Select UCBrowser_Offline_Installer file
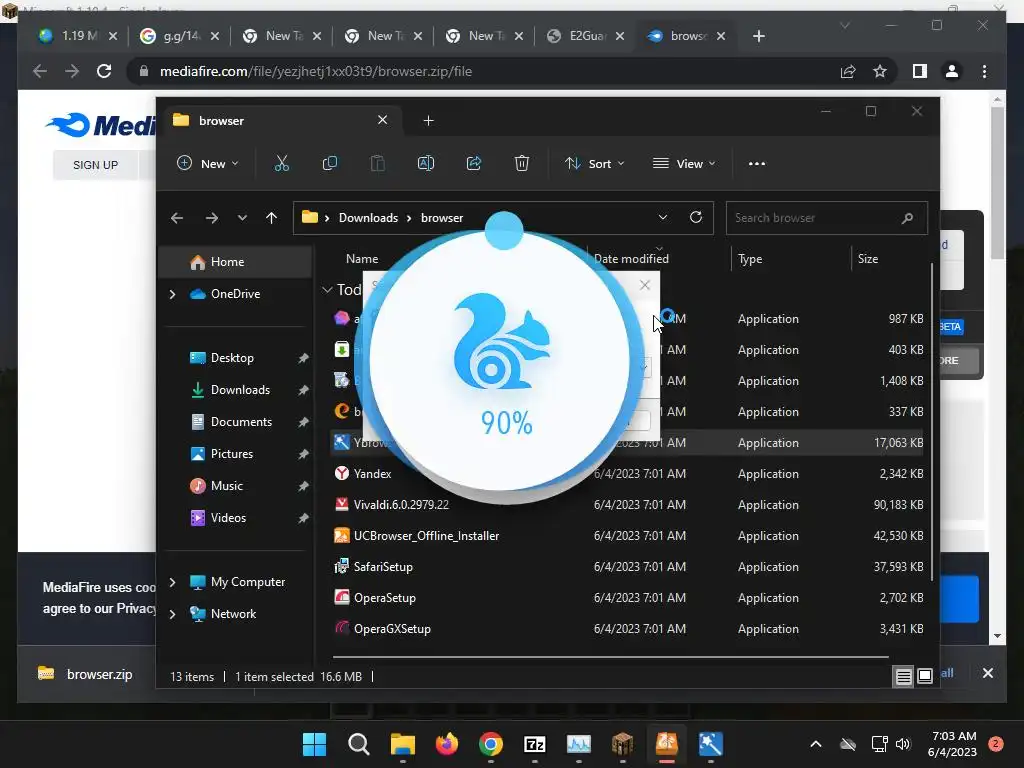The width and height of the screenshot is (1024, 768). click(426, 536)
